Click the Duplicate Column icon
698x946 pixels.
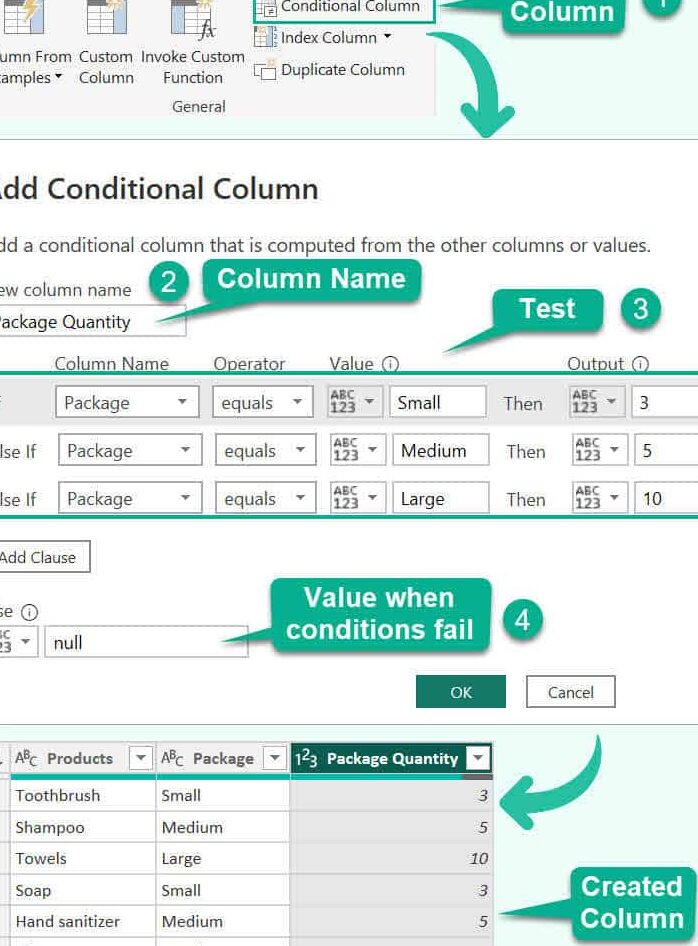coord(265,70)
